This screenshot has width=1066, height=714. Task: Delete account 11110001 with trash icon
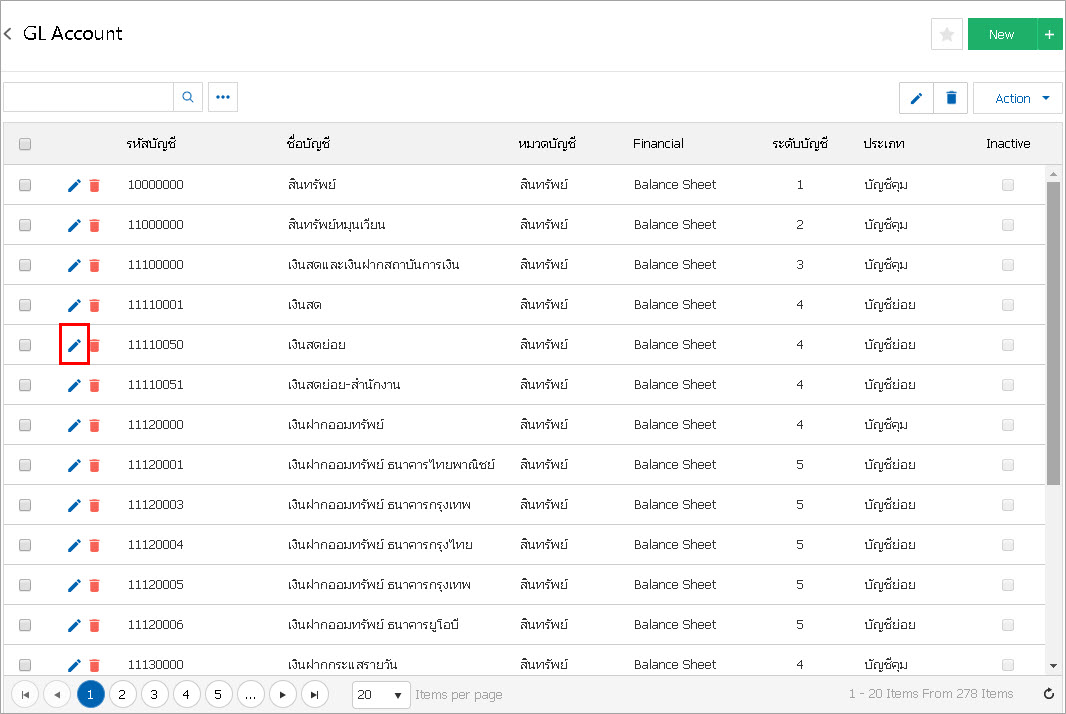[94, 305]
